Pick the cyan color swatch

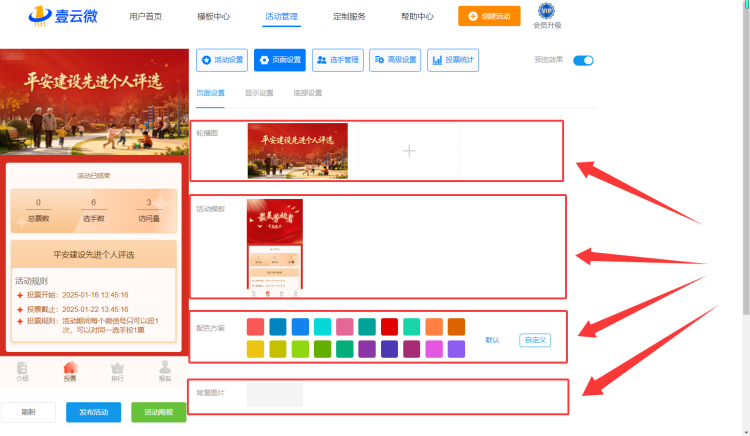pyautogui.click(x=322, y=327)
